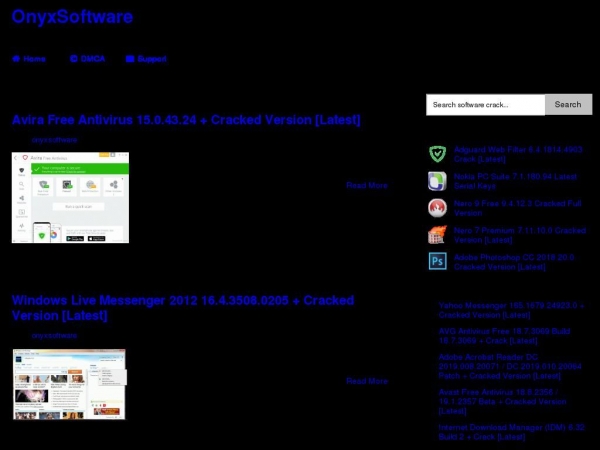Open the Windows Live Messenger 2012 article title
The height and width of the screenshot is (450, 600).
(183, 308)
